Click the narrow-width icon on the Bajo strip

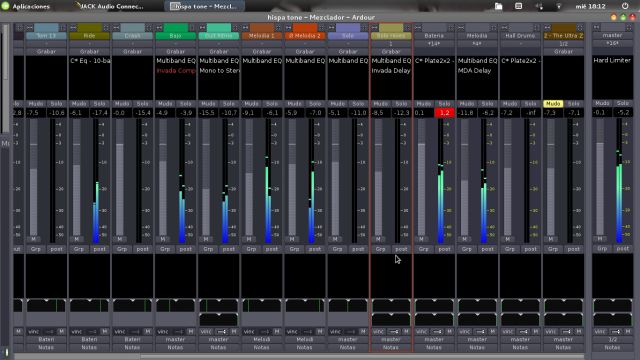tap(159, 27)
